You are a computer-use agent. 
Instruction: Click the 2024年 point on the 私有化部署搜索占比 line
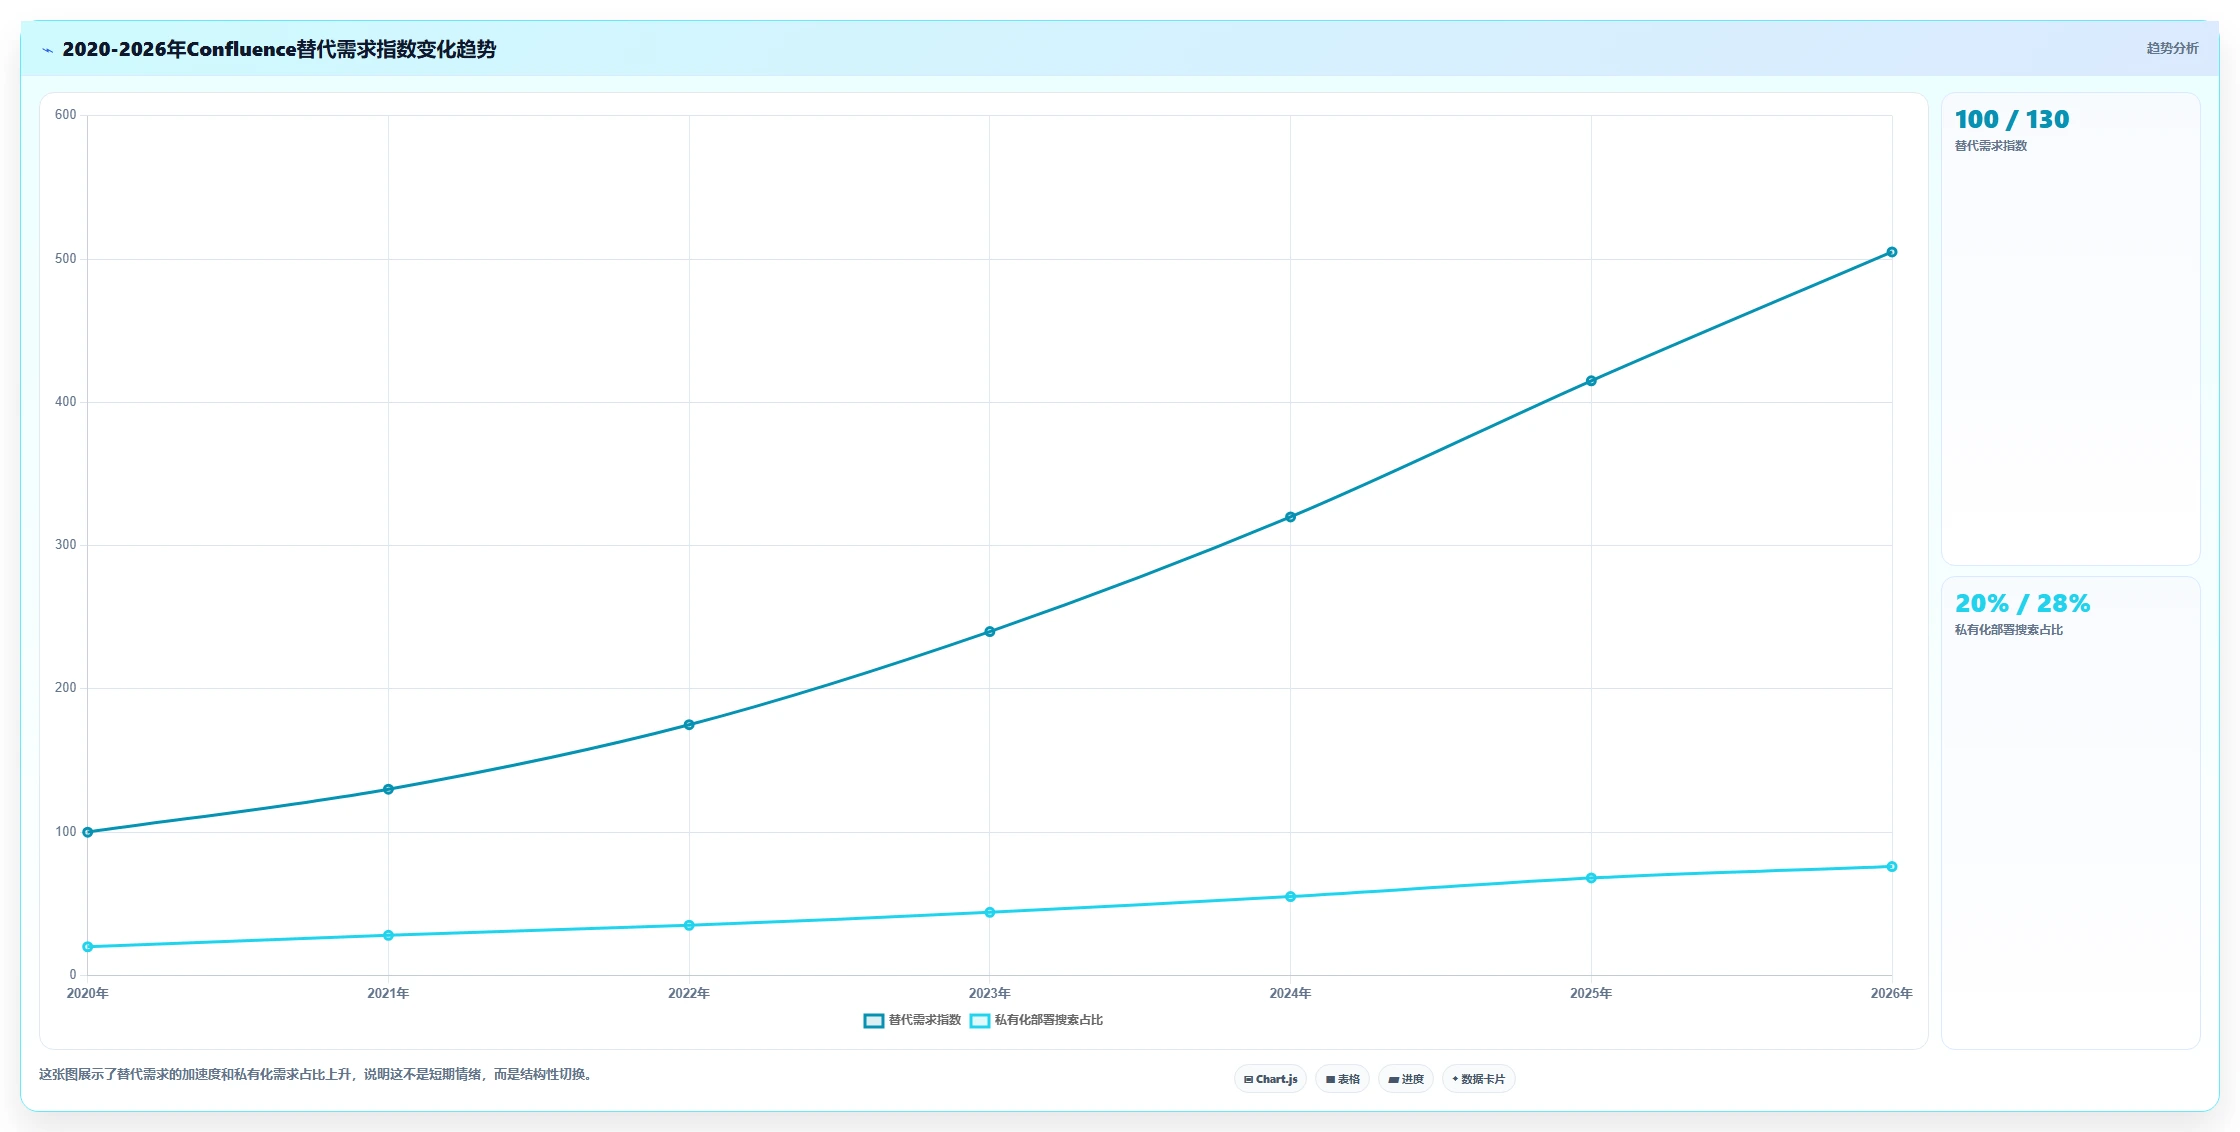pos(1290,897)
